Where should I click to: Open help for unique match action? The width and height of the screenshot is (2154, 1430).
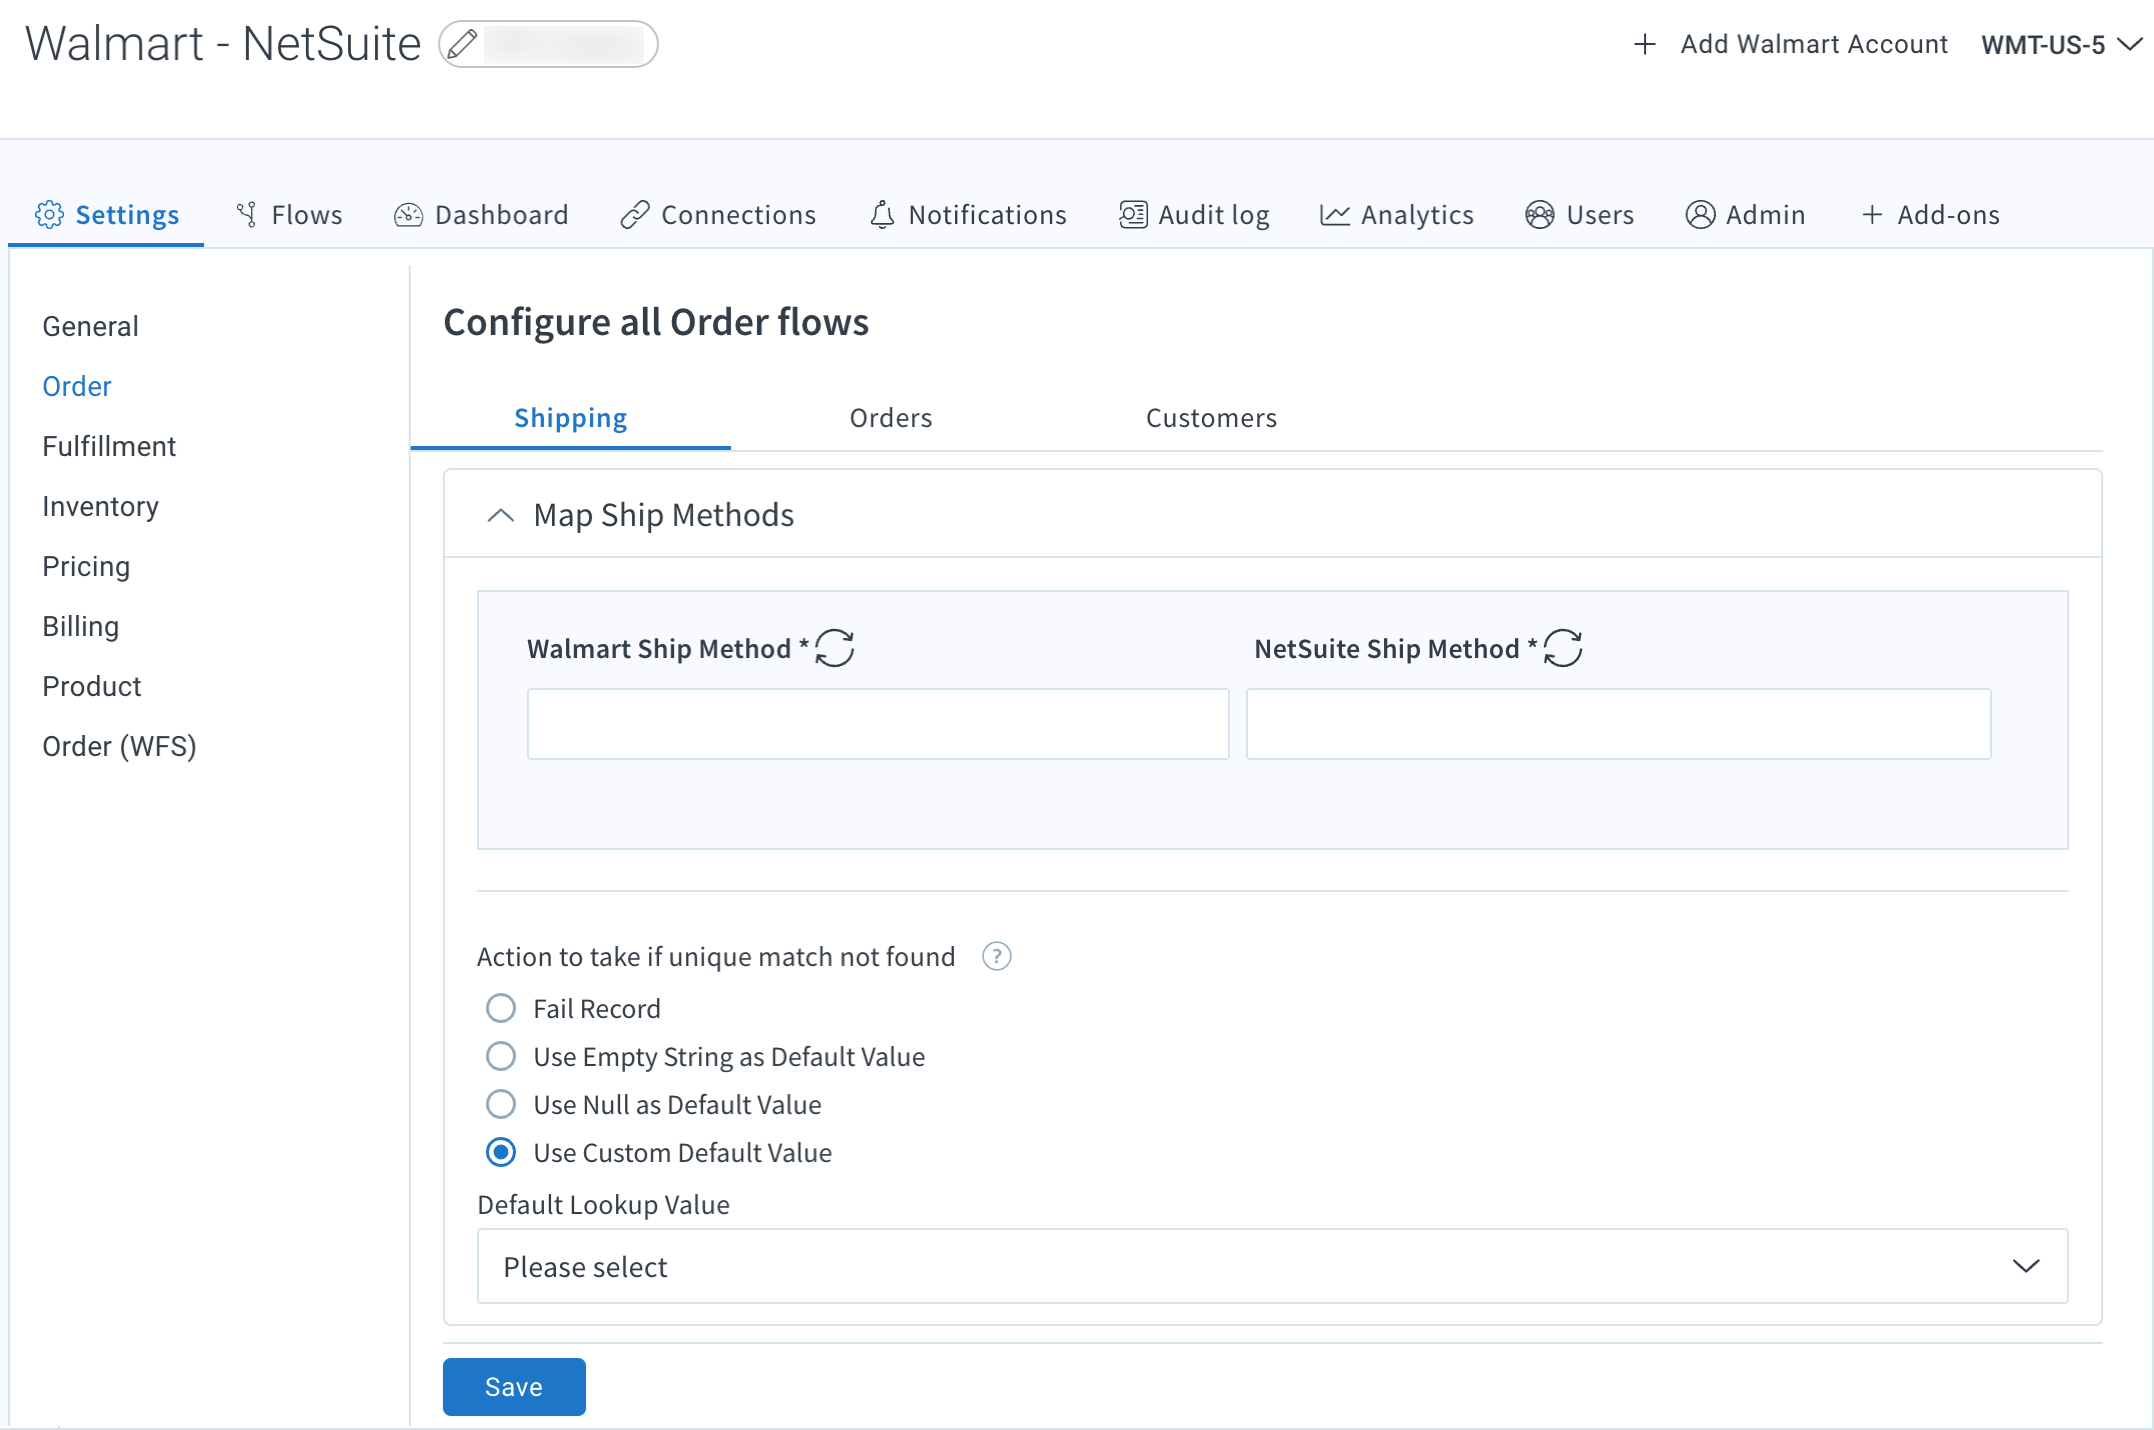click(996, 957)
